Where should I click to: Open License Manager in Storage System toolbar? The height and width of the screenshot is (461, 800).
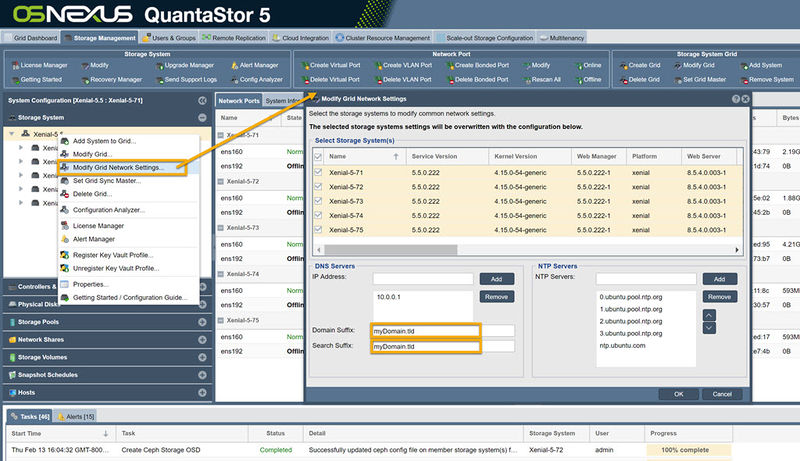pyautogui.click(x=40, y=65)
